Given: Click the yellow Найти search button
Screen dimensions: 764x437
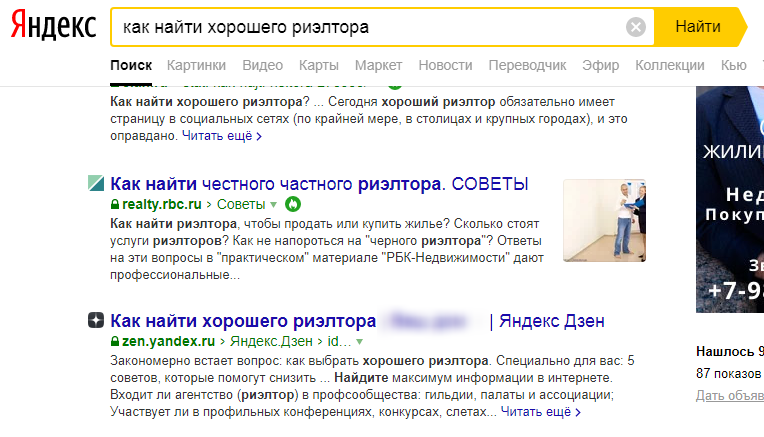Looking at the screenshot, I should point(698,27).
